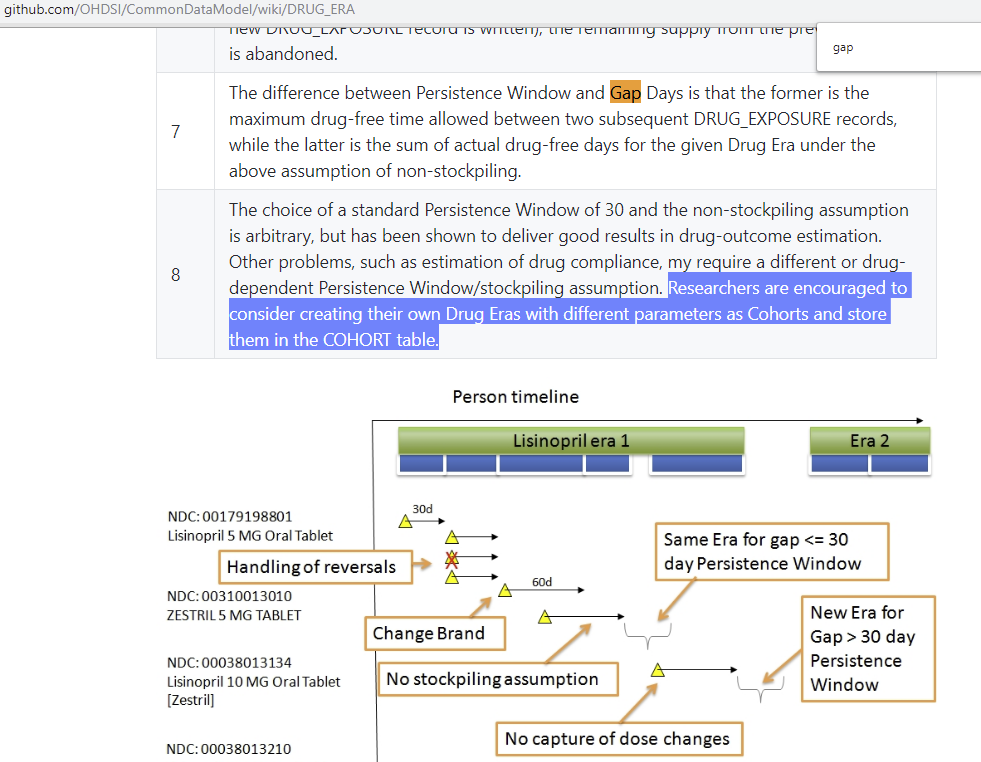Click the red-crossed reversal triangle marker
The width and height of the screenshot is (981, 762).
click(x=452, y=558)
